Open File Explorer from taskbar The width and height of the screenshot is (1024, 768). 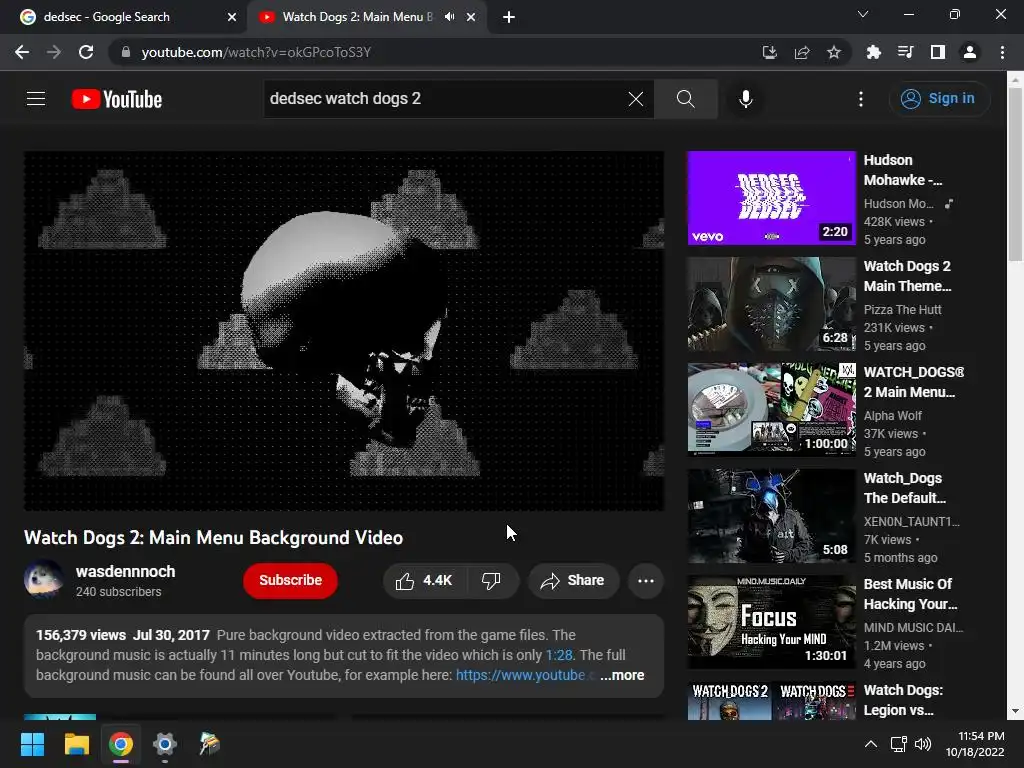[x=76, y=744]
